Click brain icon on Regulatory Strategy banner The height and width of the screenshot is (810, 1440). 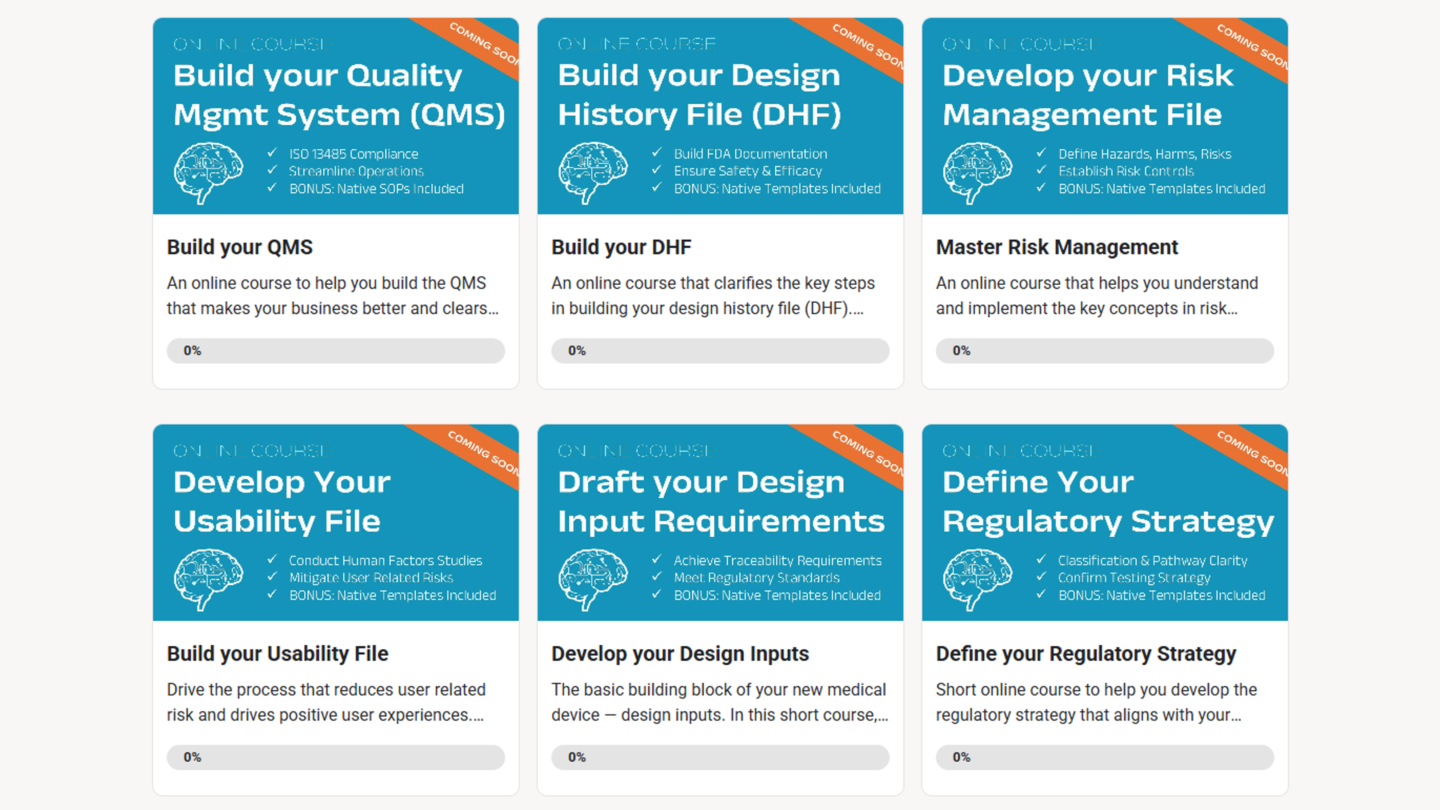977,579
